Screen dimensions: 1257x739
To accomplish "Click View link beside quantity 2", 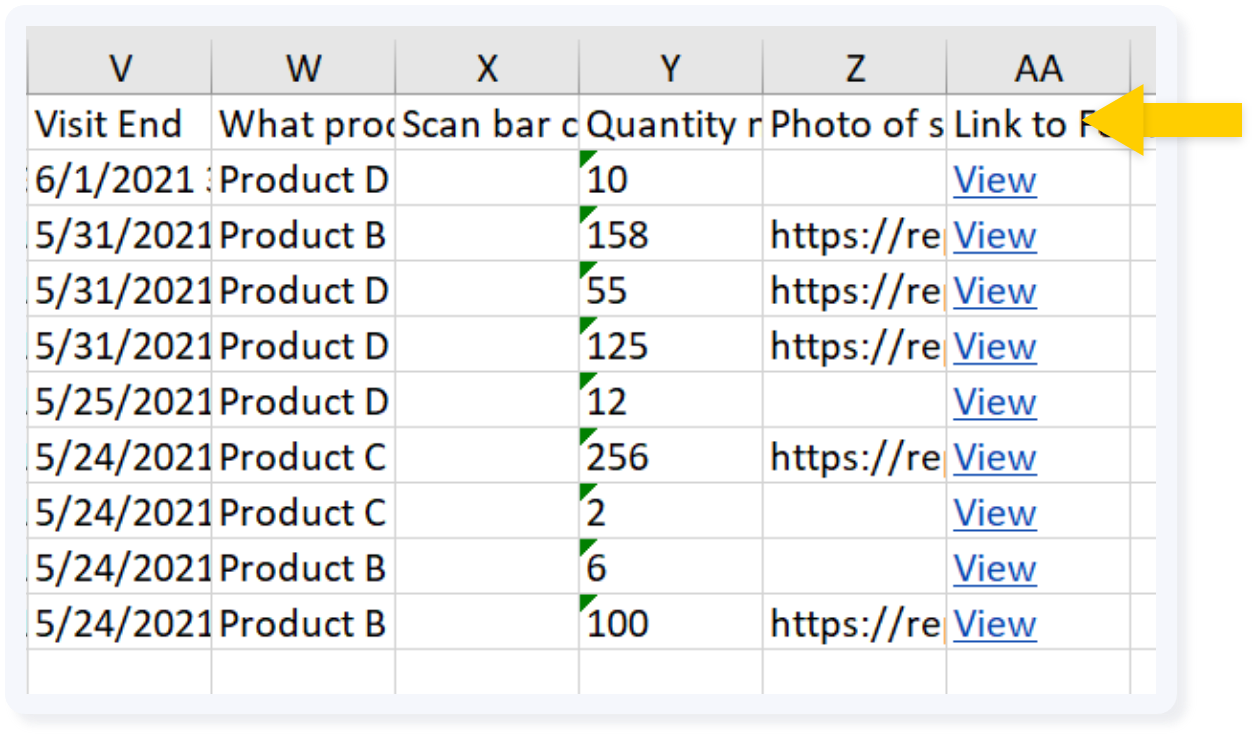I will [x=994, y=513].
